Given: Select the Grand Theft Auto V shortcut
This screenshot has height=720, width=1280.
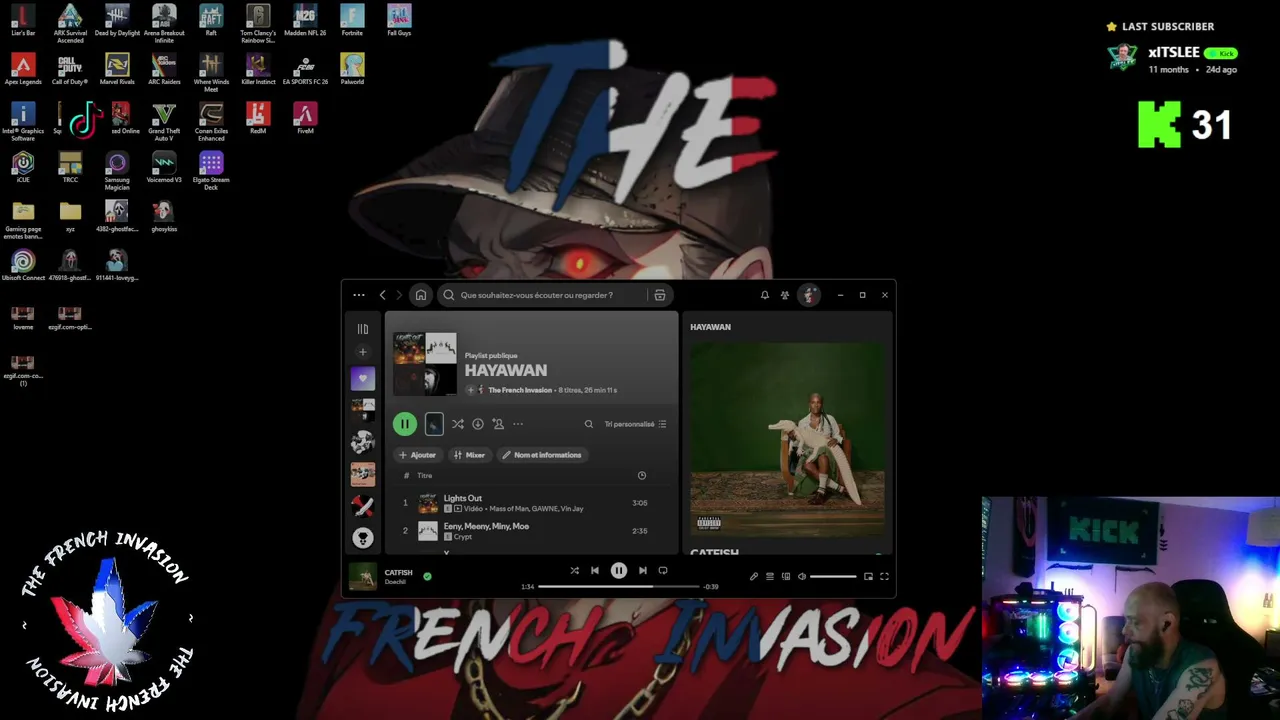Looking at the screenshot, I should (x=164, y=122).
